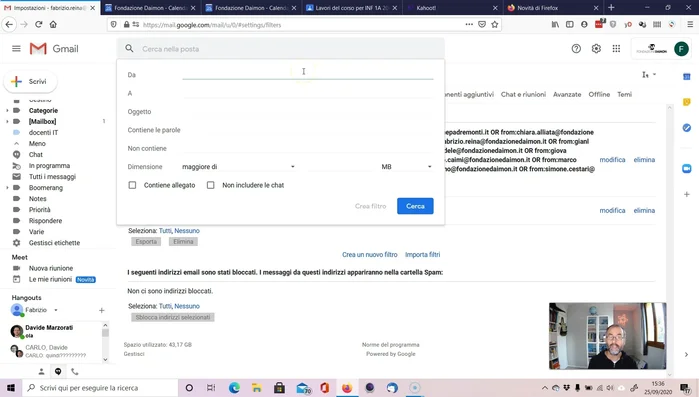Click Firefox URL address bar

(303, 25)
